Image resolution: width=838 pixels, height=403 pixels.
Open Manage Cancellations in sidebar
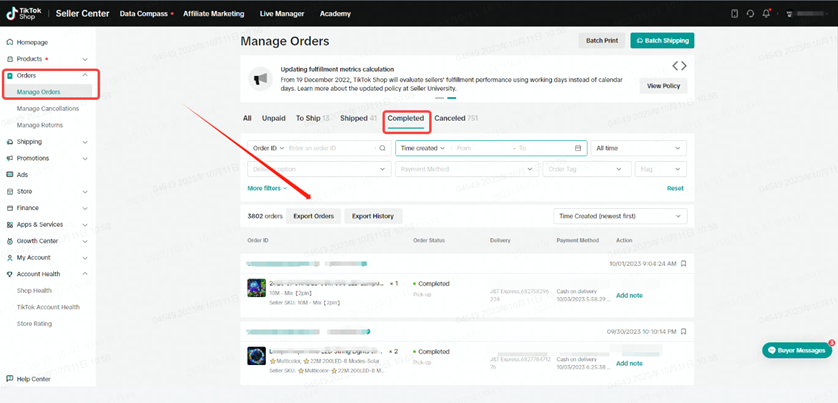(x=48, y=108)
